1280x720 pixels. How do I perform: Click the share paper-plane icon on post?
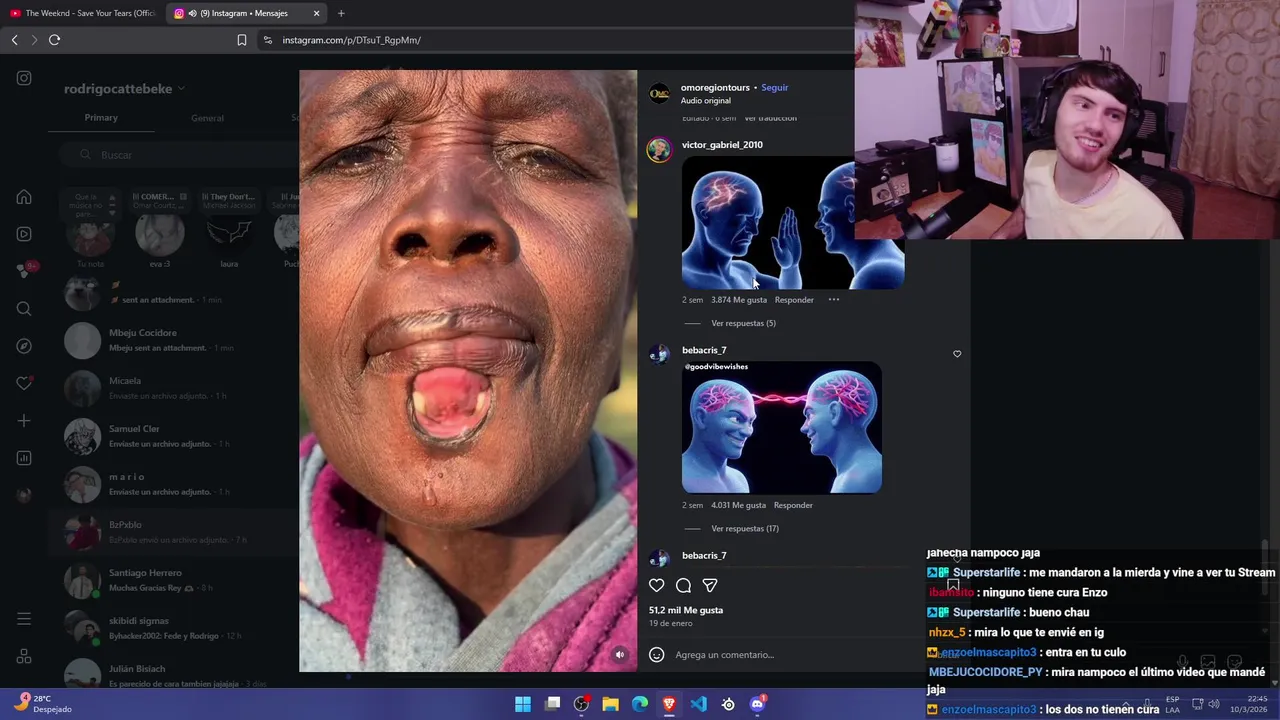pos(710,585)
